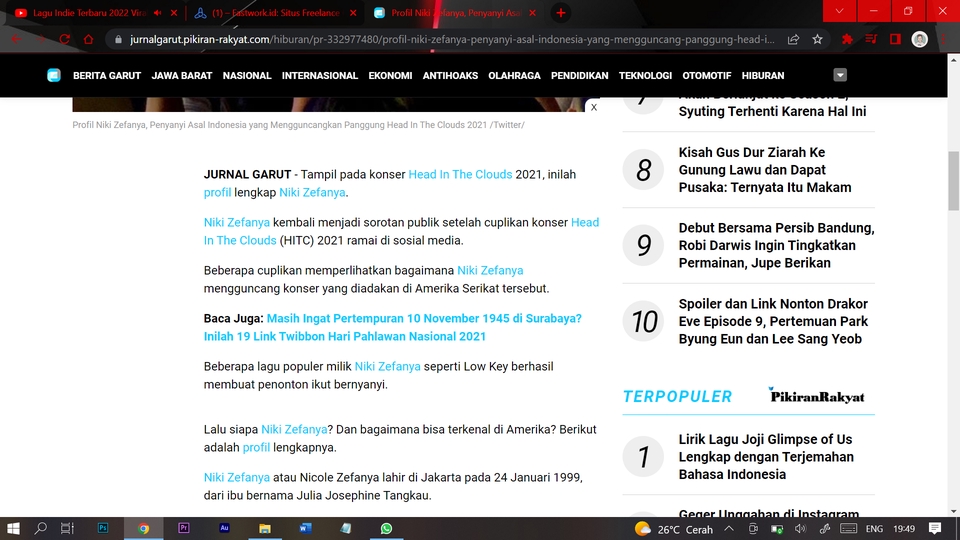Open WhatsApp from the taskbar
This screenshot has height=540, width=960.
(386, 528)
